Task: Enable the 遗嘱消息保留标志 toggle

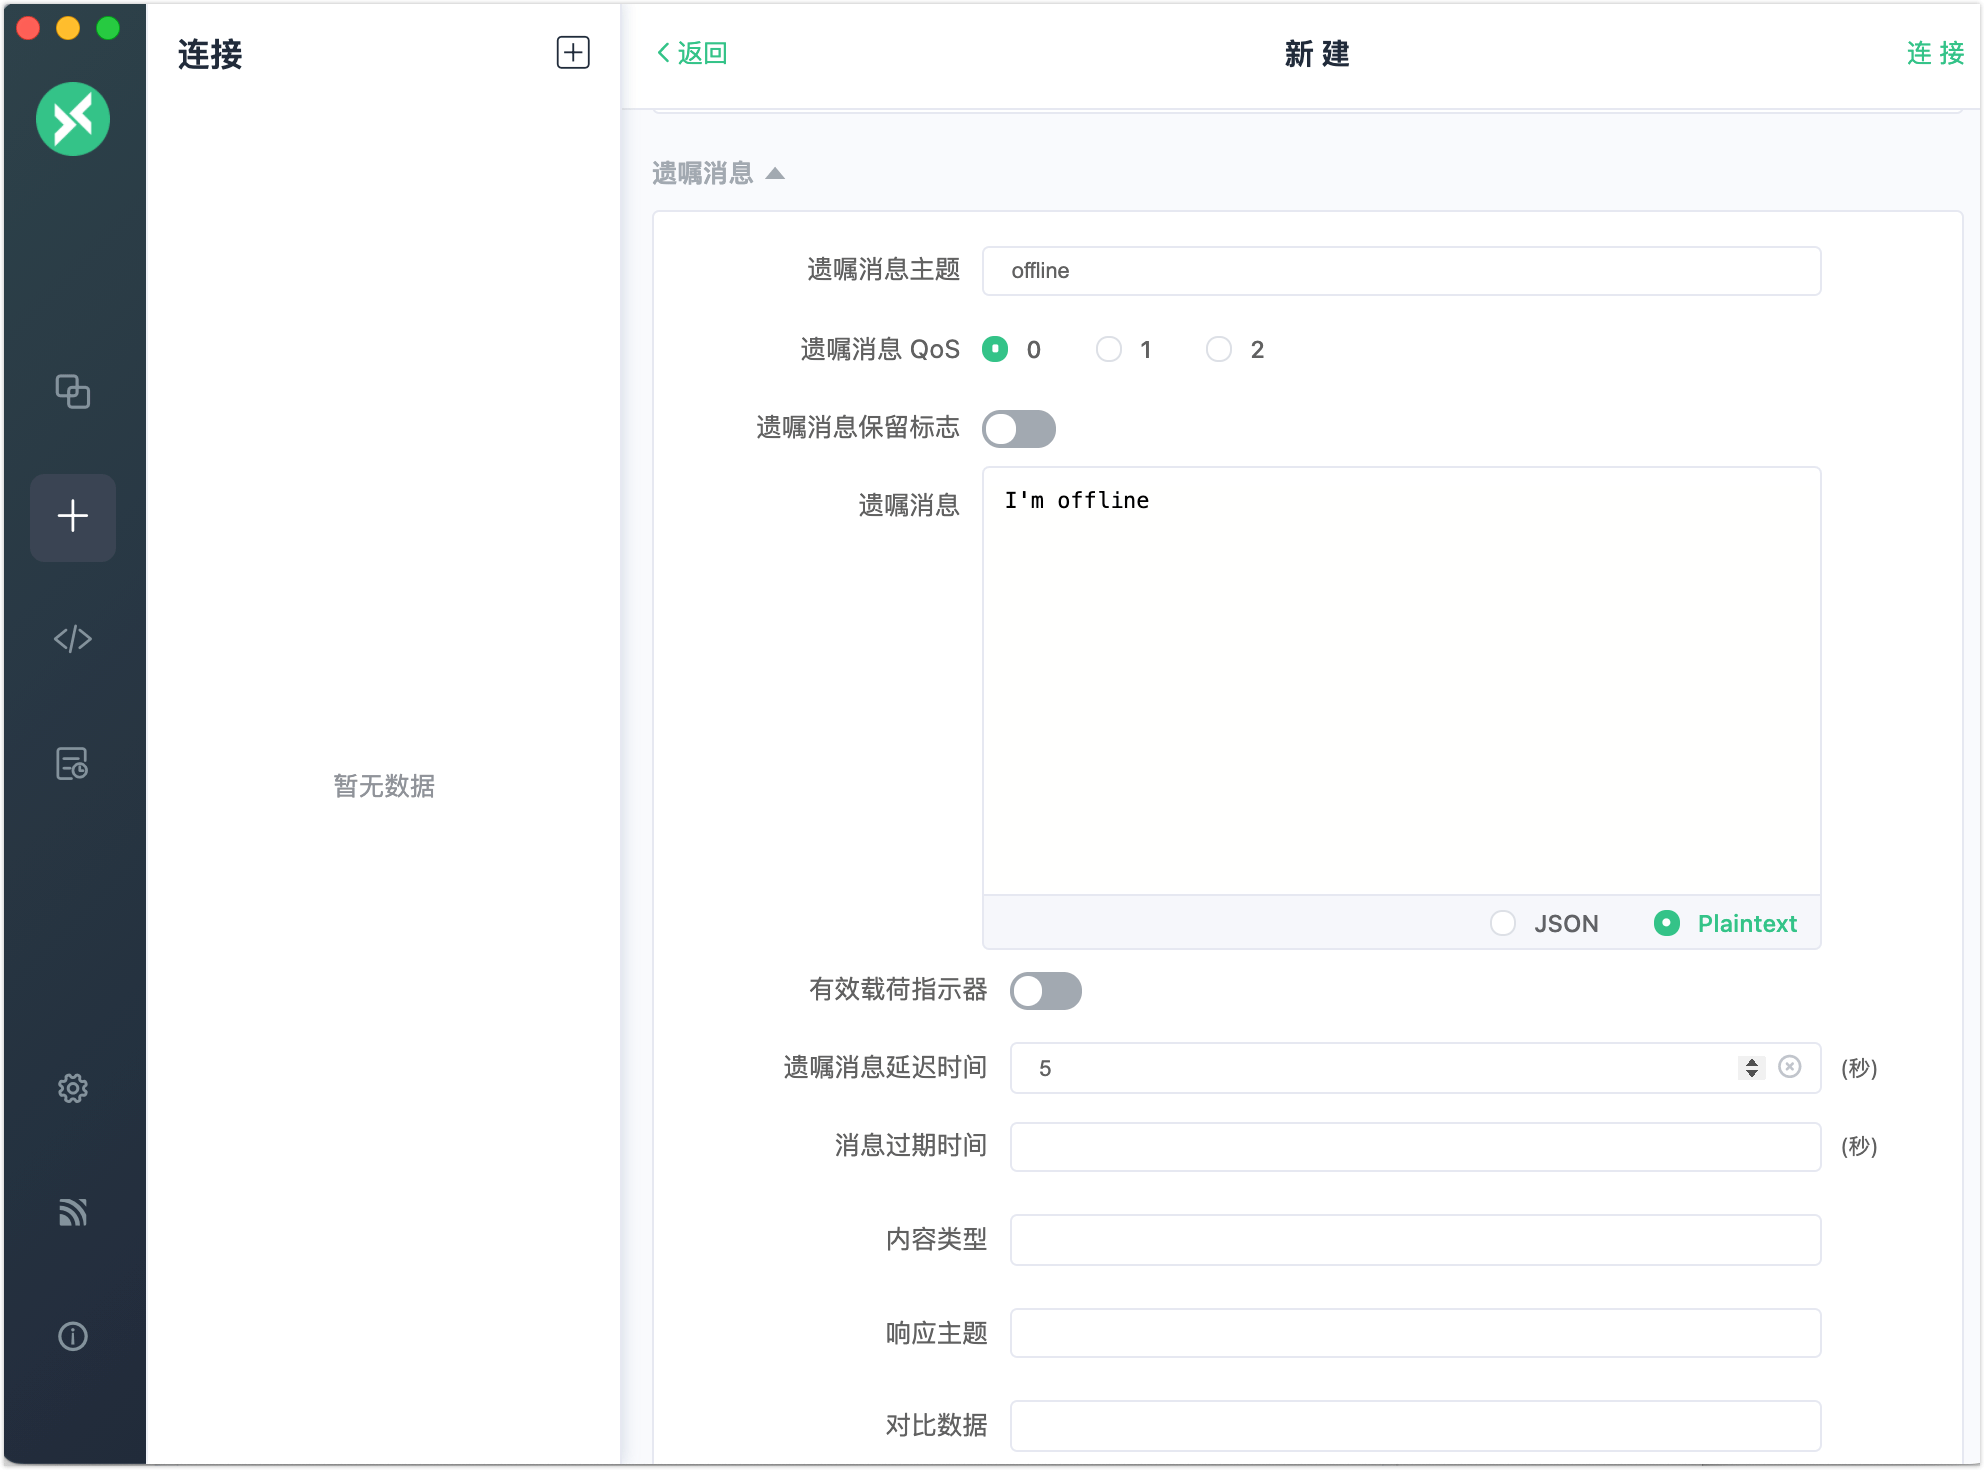Action: point(1018,428)
